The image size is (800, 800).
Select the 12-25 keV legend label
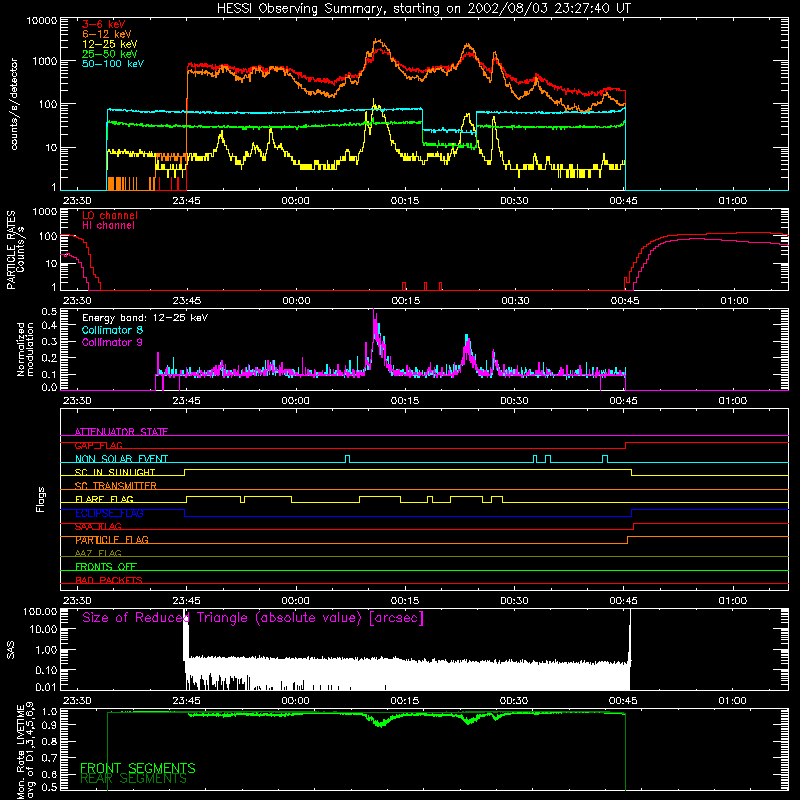click(x=110, y=44)
